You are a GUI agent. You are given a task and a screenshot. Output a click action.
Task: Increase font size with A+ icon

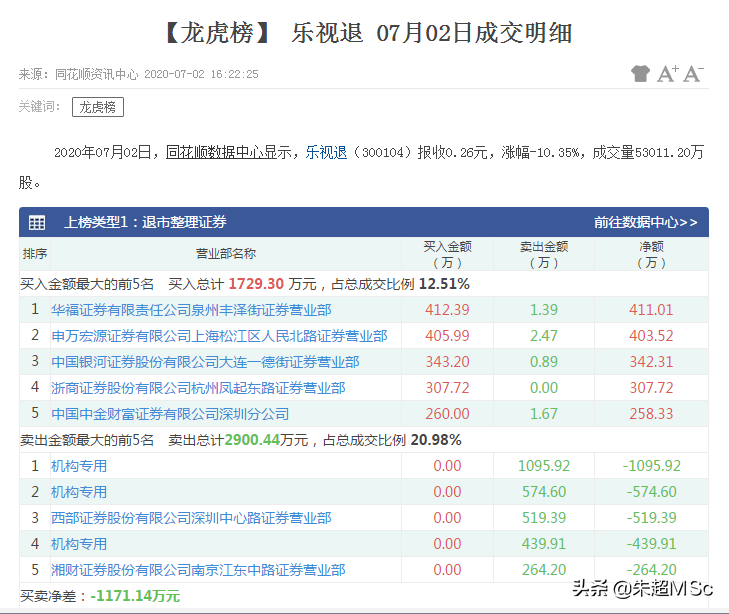click(x=668, y=73)
